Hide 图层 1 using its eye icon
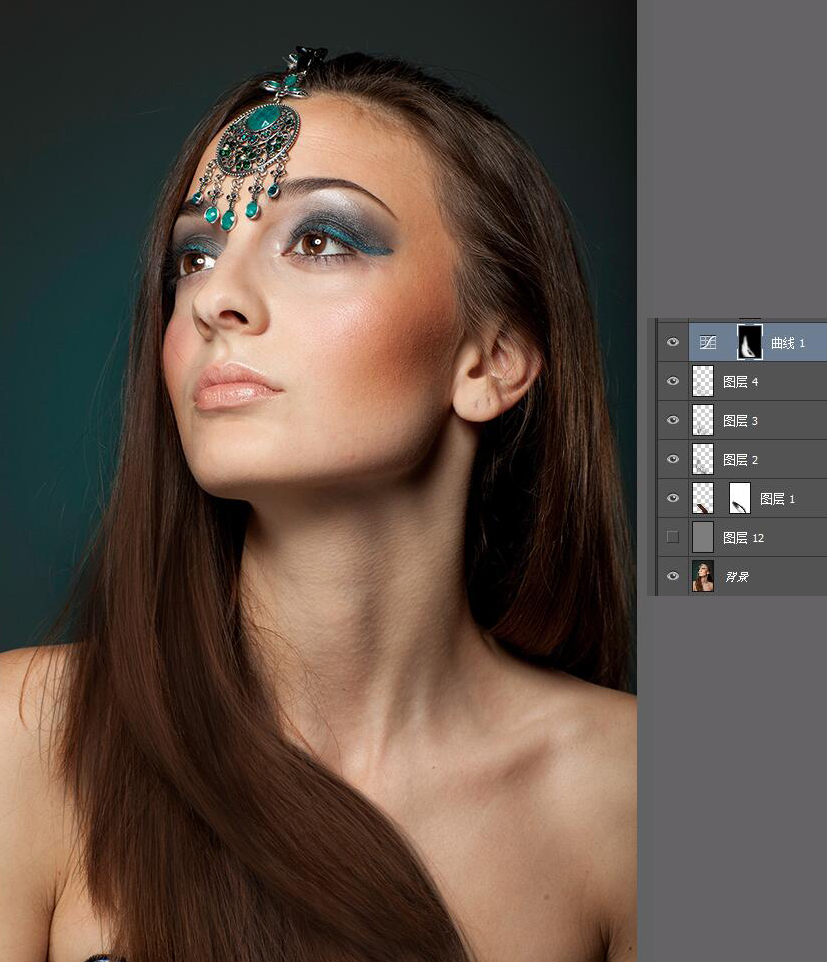This screenshot has height=962, width=827. pos(672,498)
